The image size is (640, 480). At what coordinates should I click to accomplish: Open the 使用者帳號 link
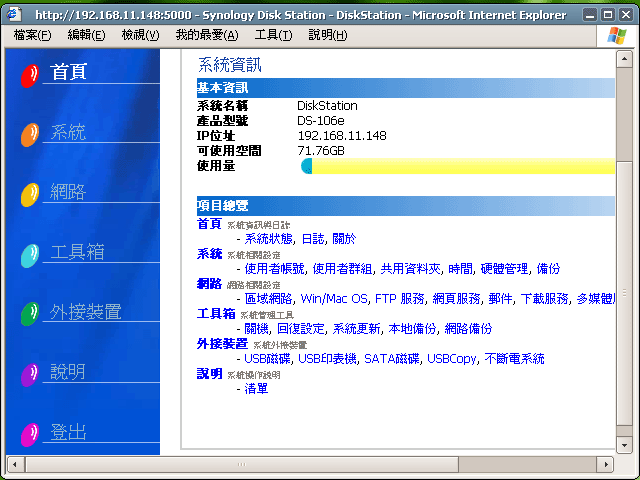click(x=274, y=269)
